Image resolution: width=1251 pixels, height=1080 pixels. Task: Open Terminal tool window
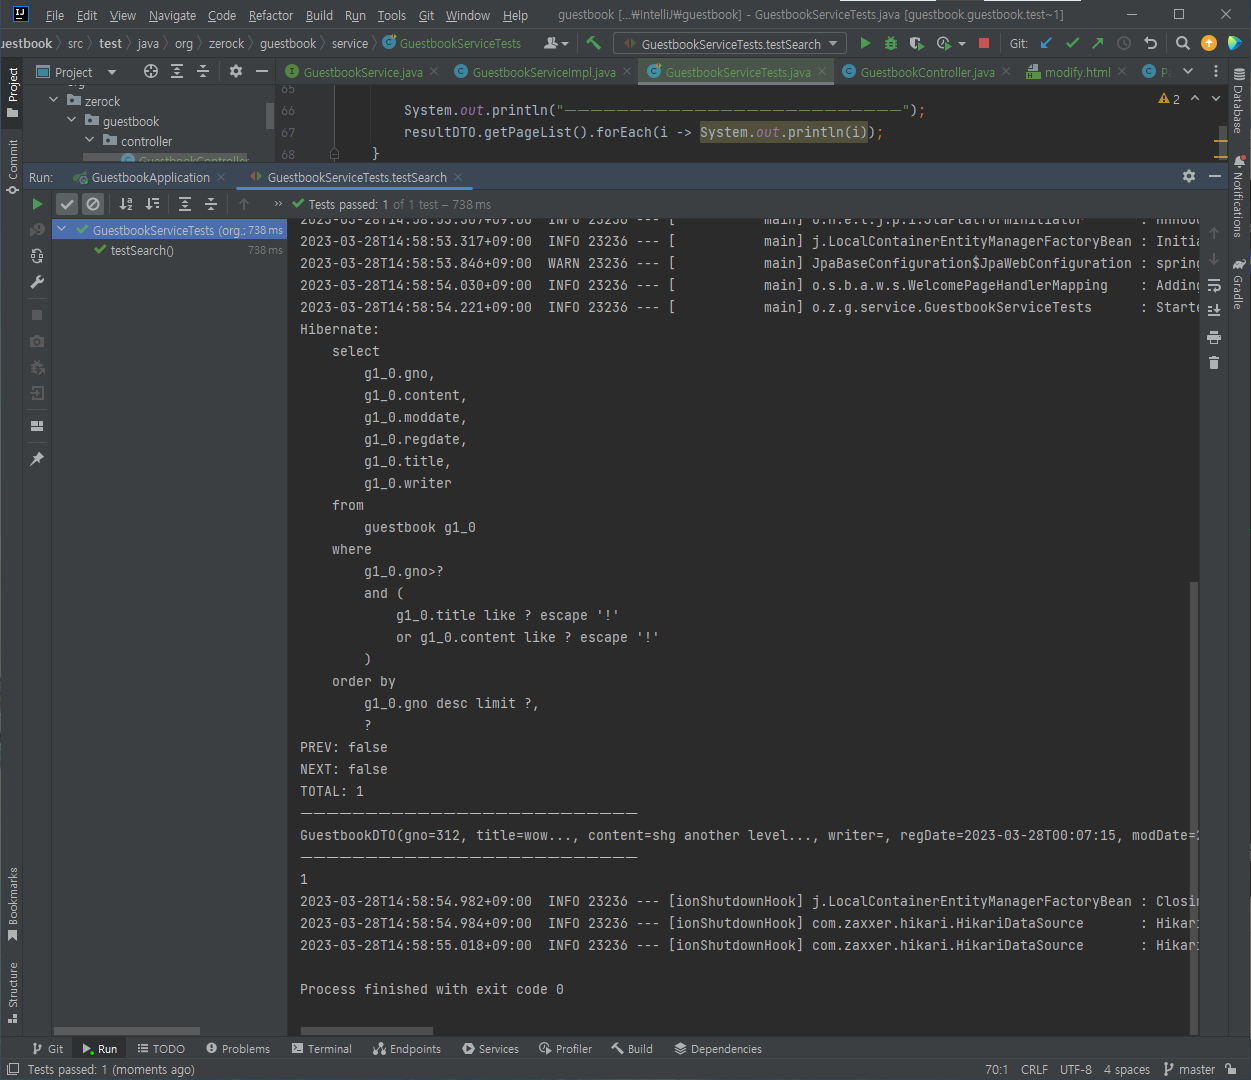tap(321, 1049)
